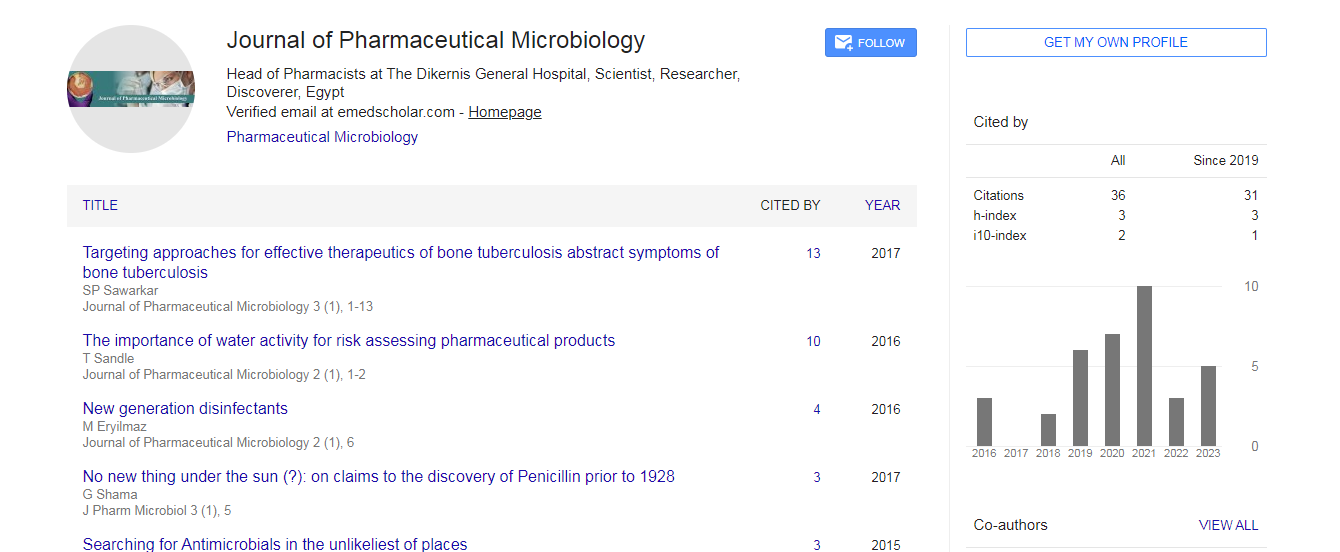Sort articles by Year column header
This screenshot has height=552, width=1340.
(x=882, y=205)
